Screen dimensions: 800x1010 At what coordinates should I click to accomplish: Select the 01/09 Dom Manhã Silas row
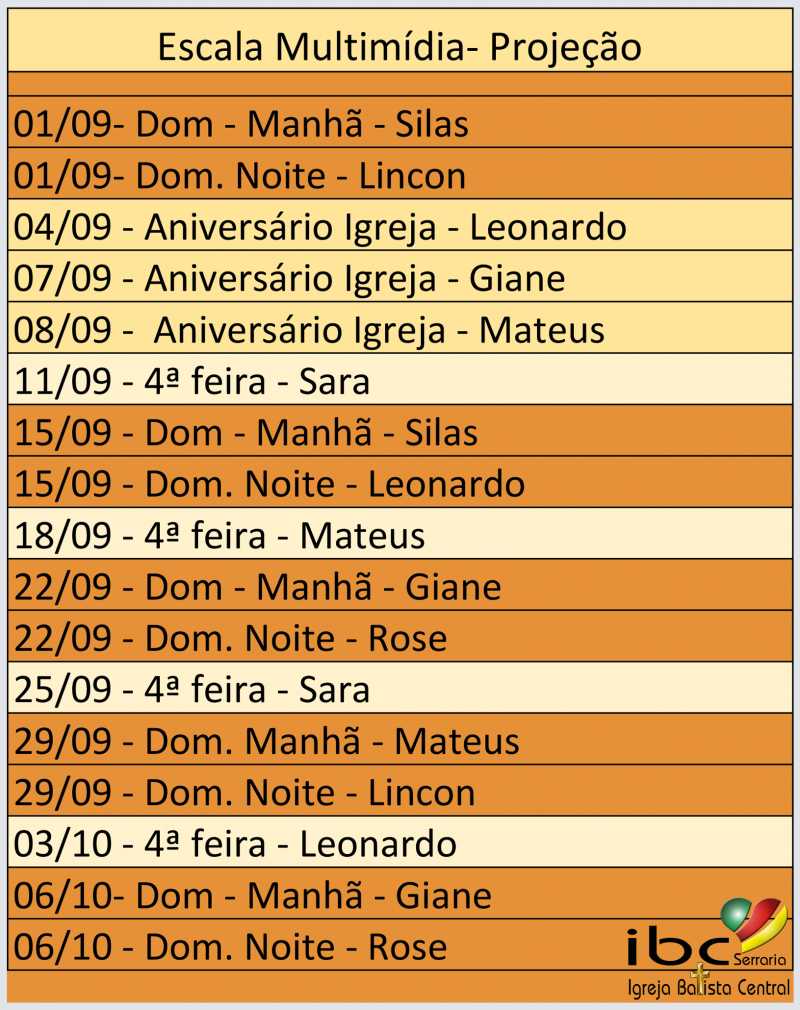400,122
